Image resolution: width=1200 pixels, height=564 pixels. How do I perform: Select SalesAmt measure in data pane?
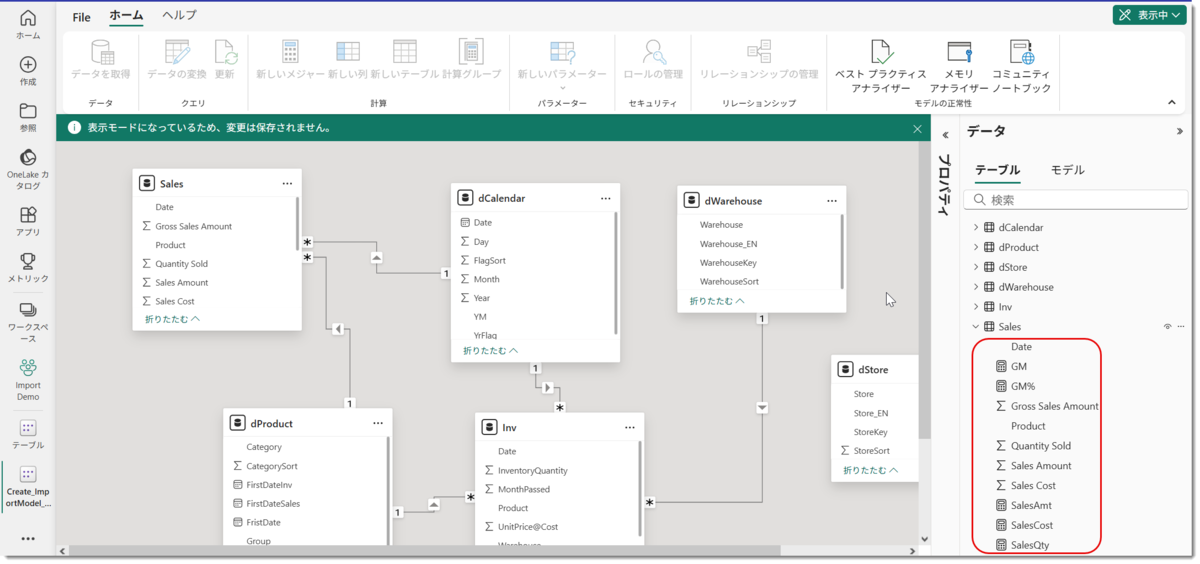pyautogui.click(x=1031, y=506)
